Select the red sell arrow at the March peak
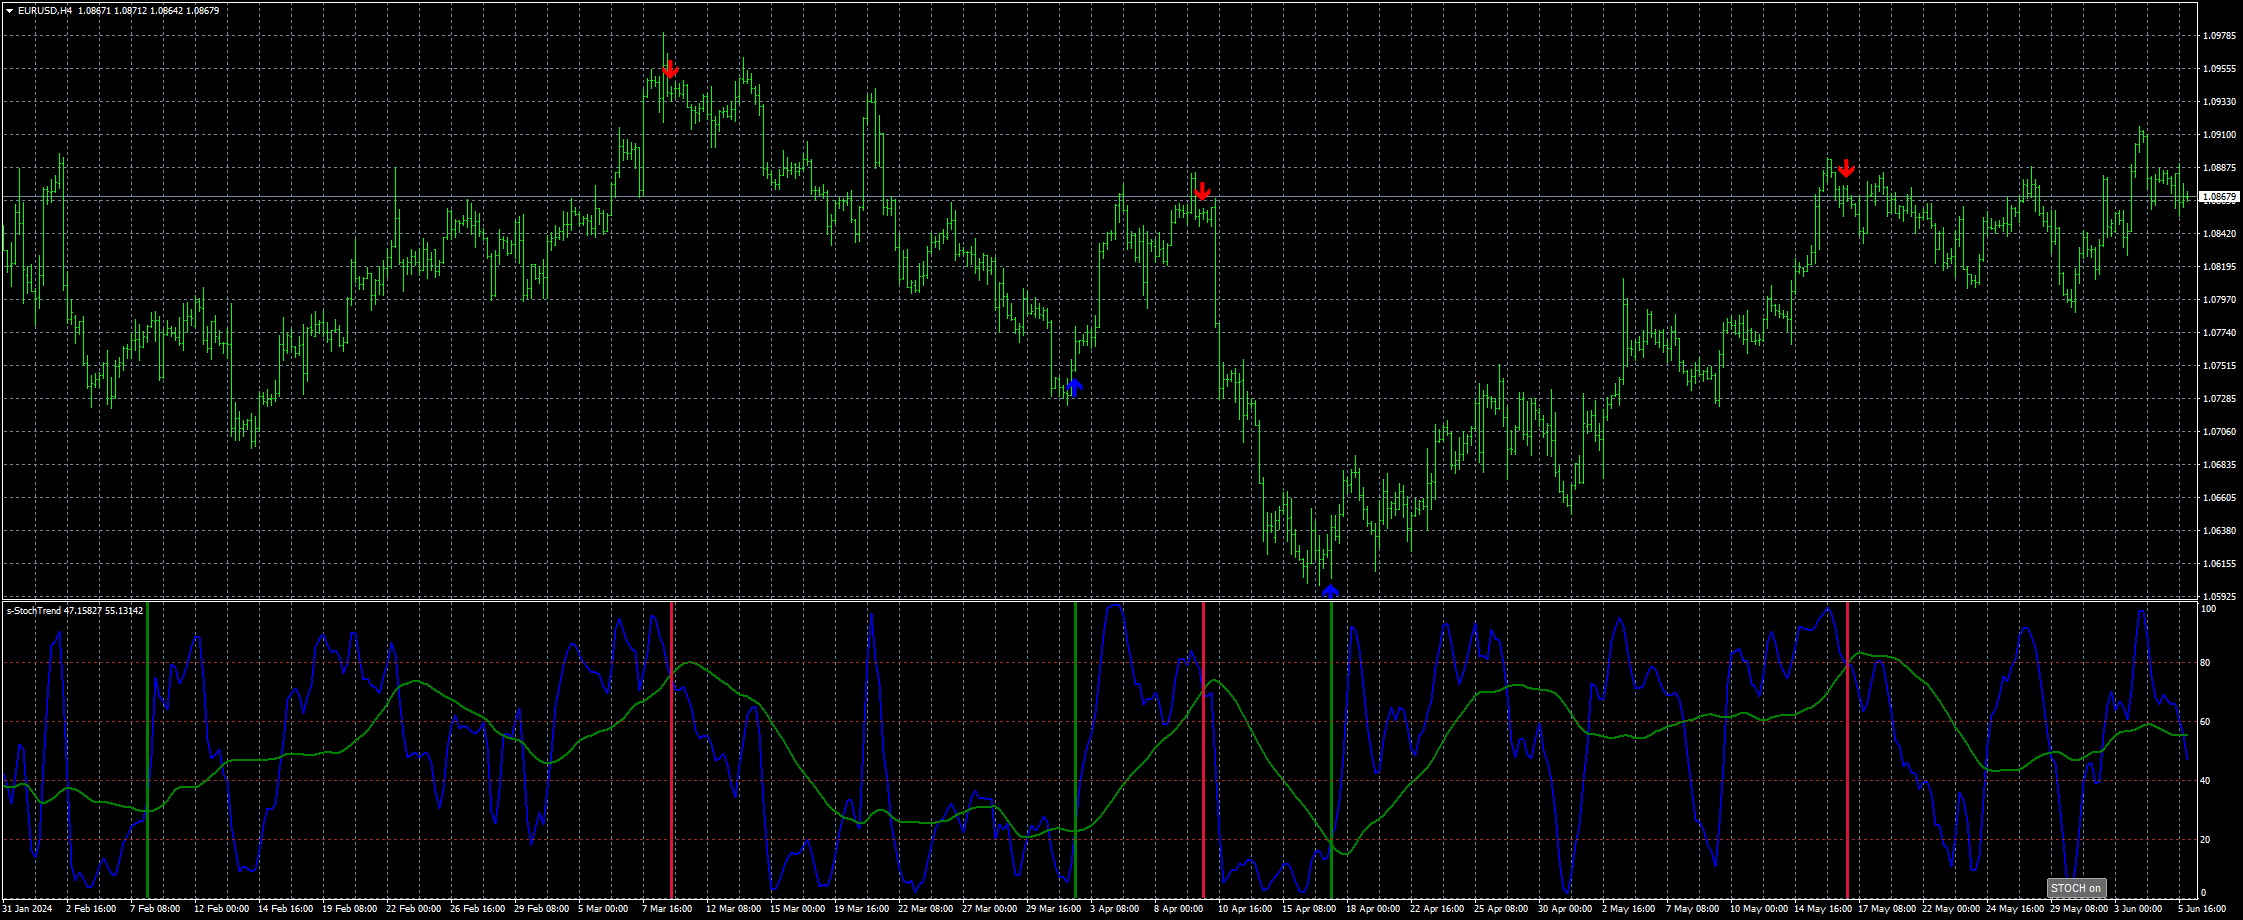Screen dimensions: 2243x920 pos(670,69)
